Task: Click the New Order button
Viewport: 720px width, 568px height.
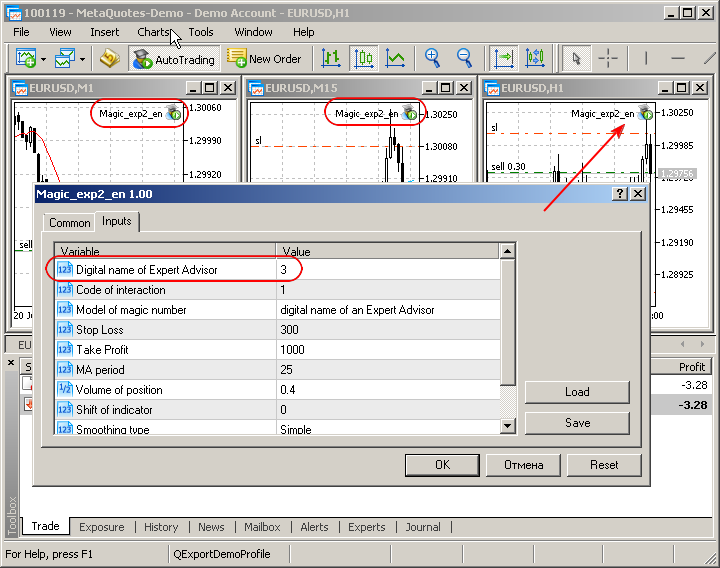Action: click(x=264, y=59)
